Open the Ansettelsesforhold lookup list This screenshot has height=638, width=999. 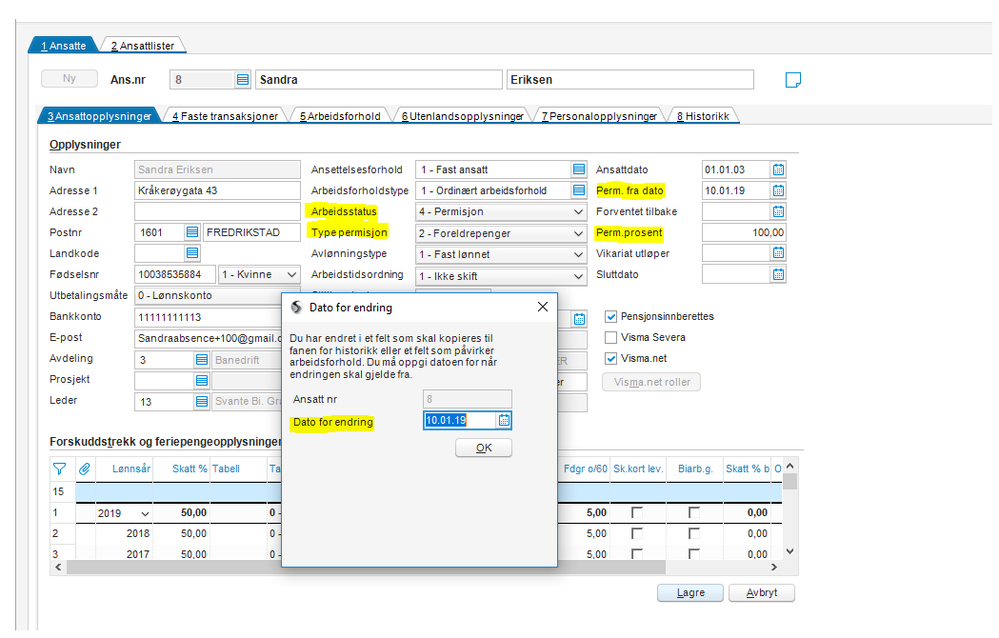coord(579,170)
